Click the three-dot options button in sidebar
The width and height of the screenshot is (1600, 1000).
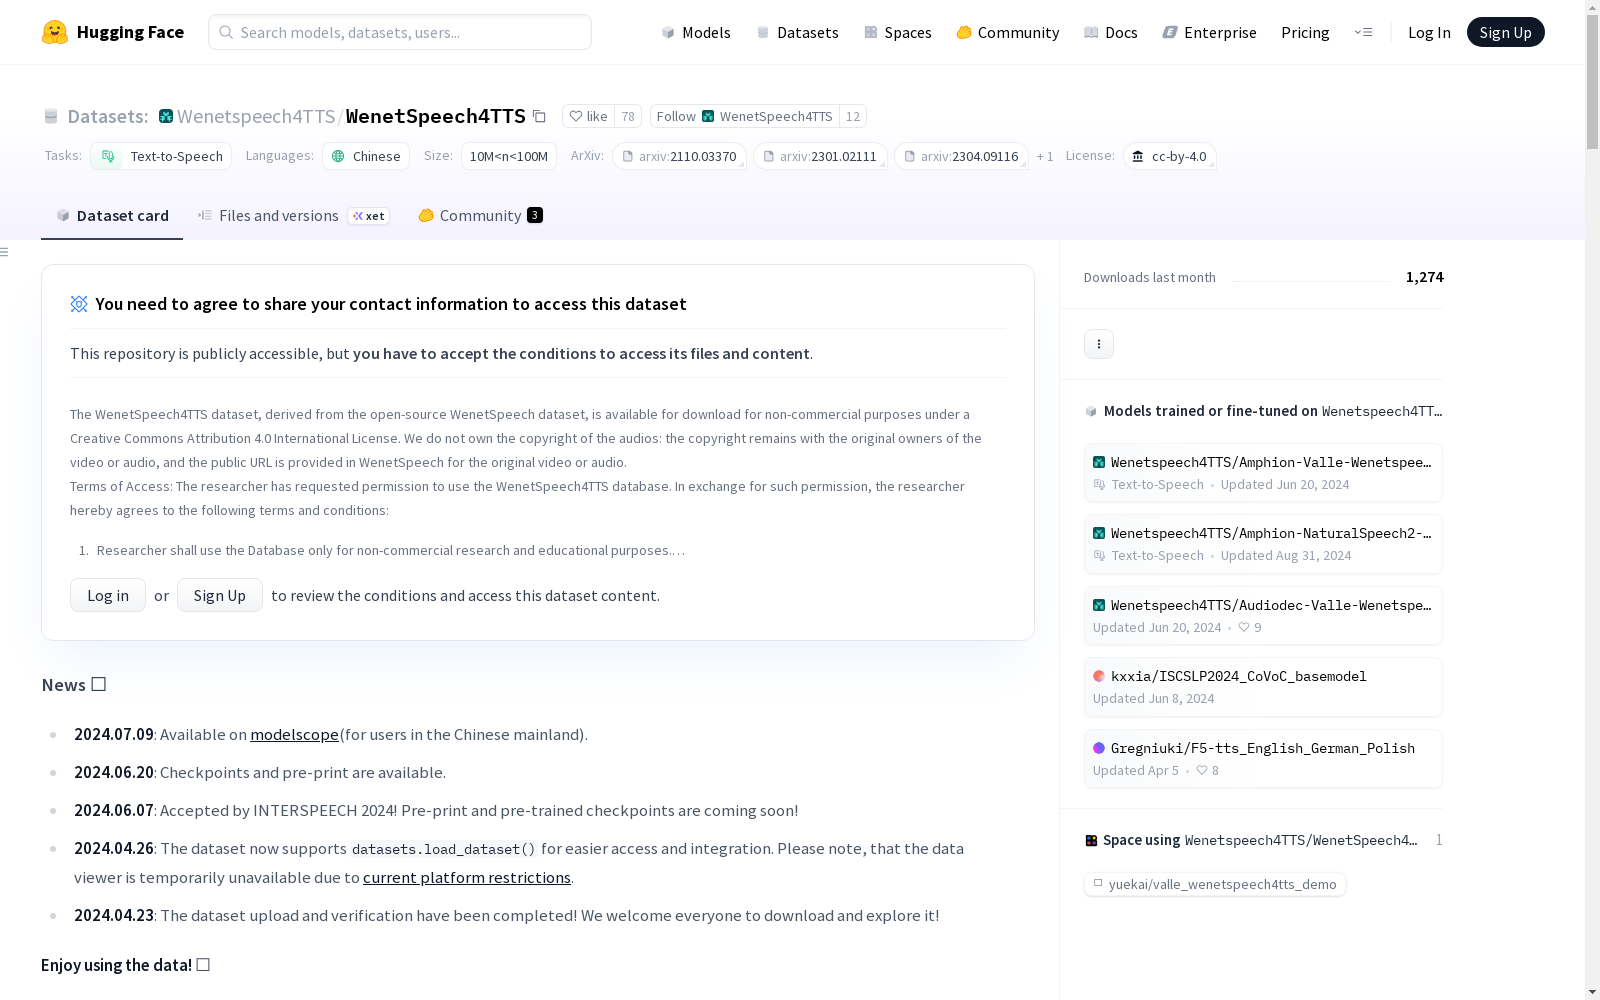click(1099, 344)
